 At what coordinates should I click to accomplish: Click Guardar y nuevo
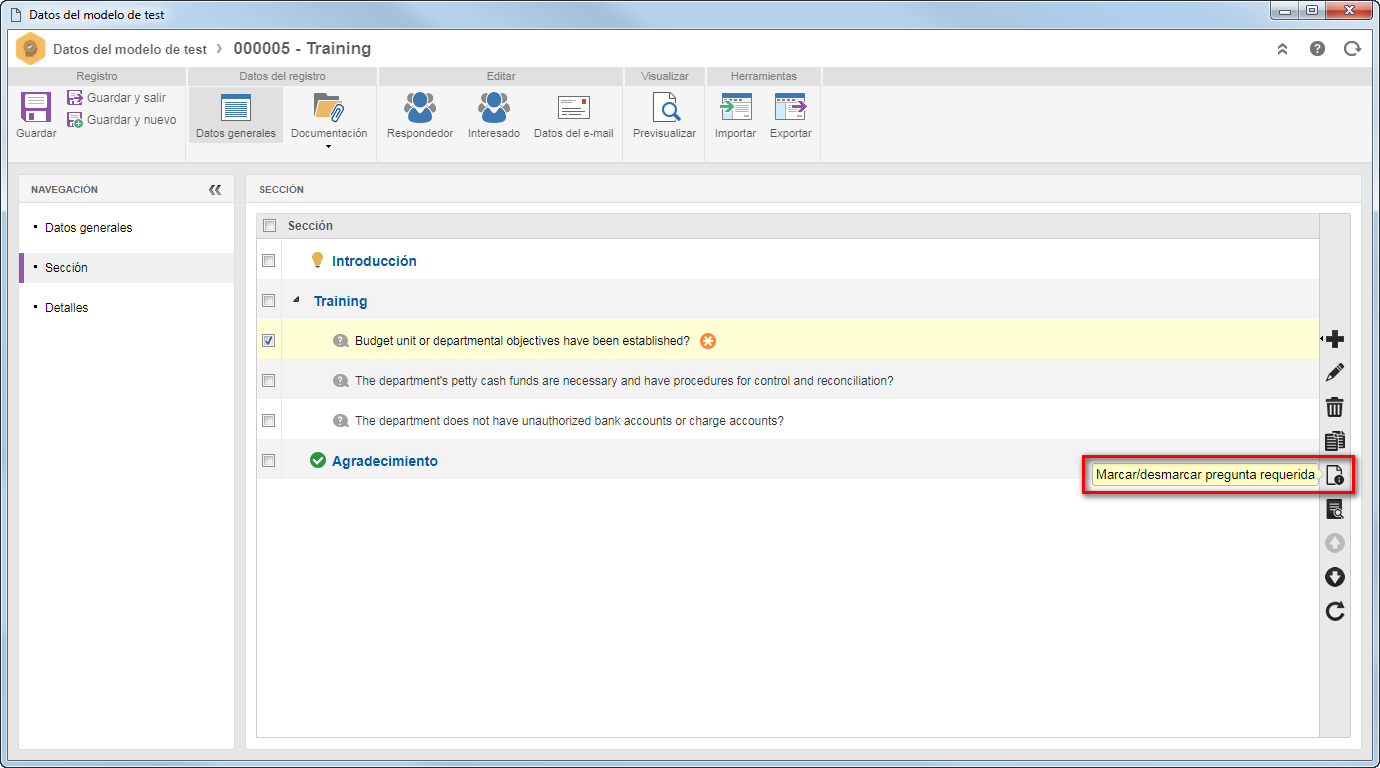click(121, 120)
